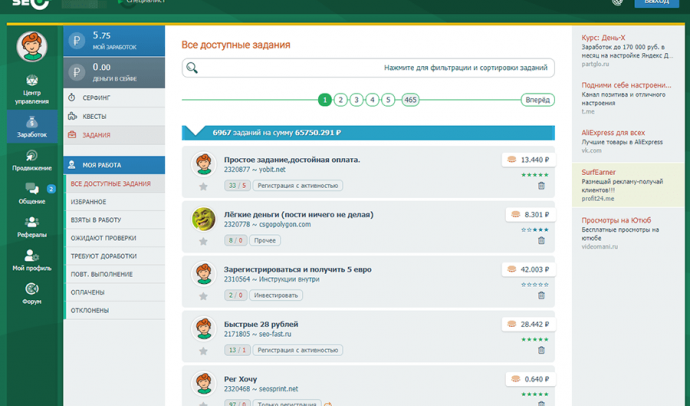Select Заработок in the left sidebar

tap(32, 126)
